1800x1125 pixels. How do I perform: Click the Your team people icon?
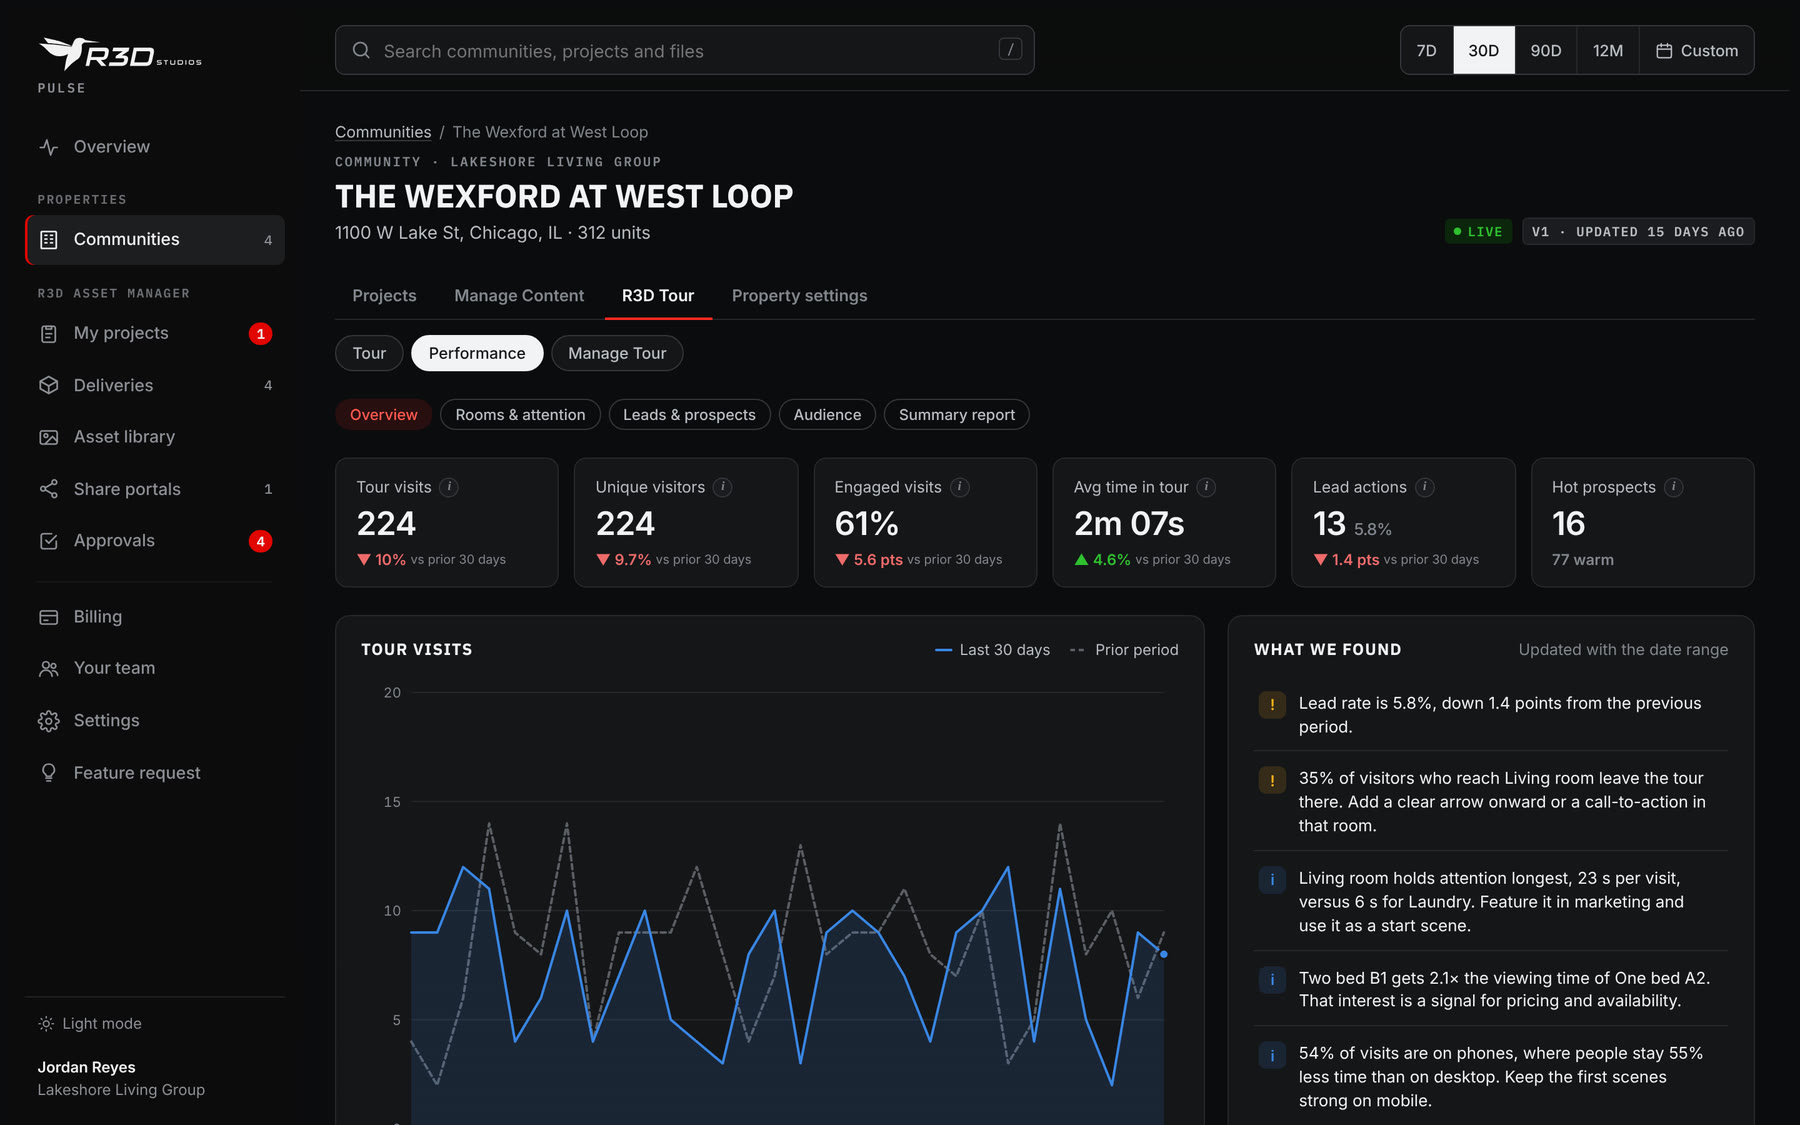click(48, 669)
